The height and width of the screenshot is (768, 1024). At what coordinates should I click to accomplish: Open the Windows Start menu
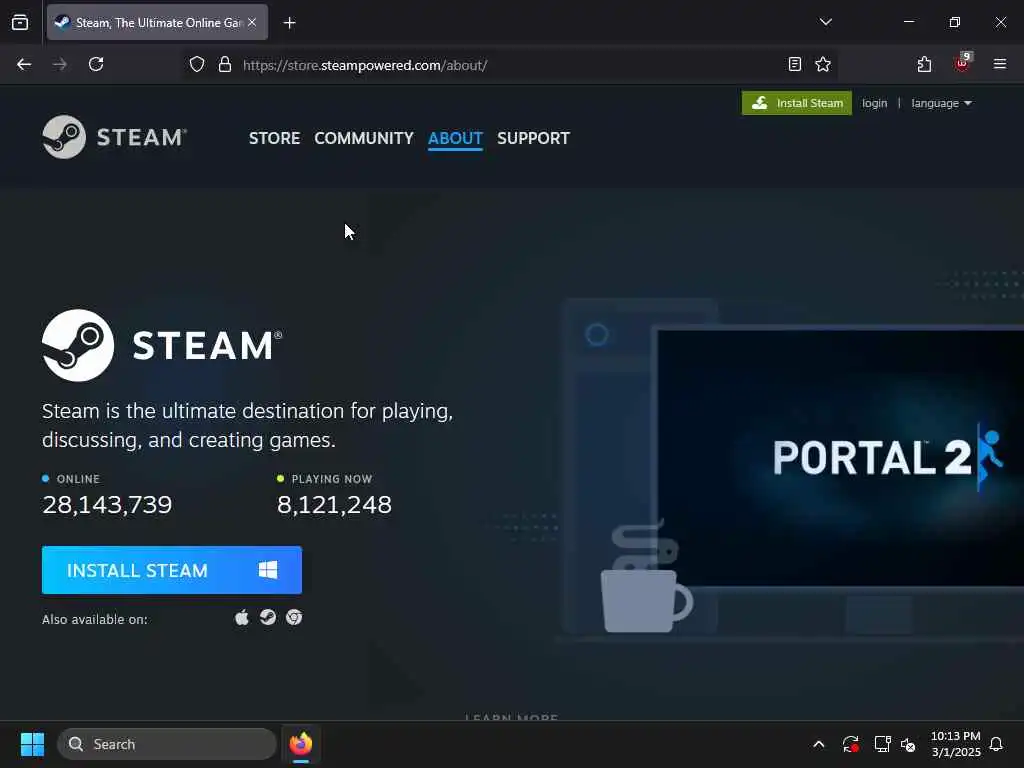pyautogui.click(x=32, y=744)
